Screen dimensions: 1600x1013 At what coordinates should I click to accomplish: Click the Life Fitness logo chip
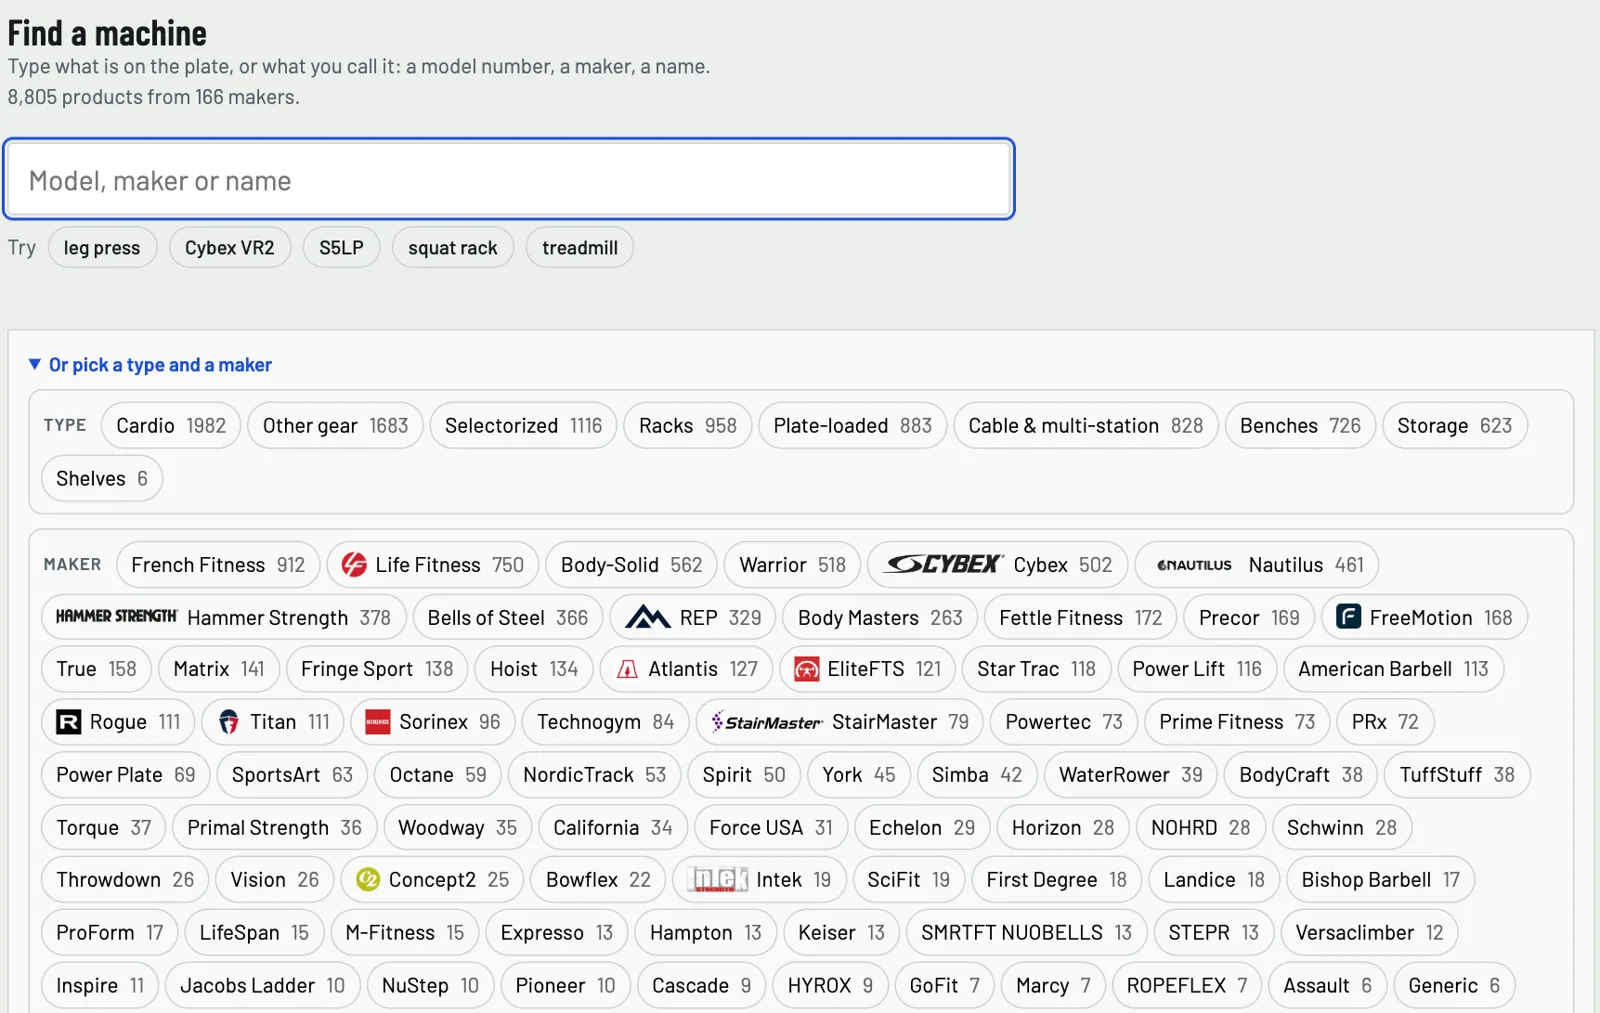tap(433, 565)
